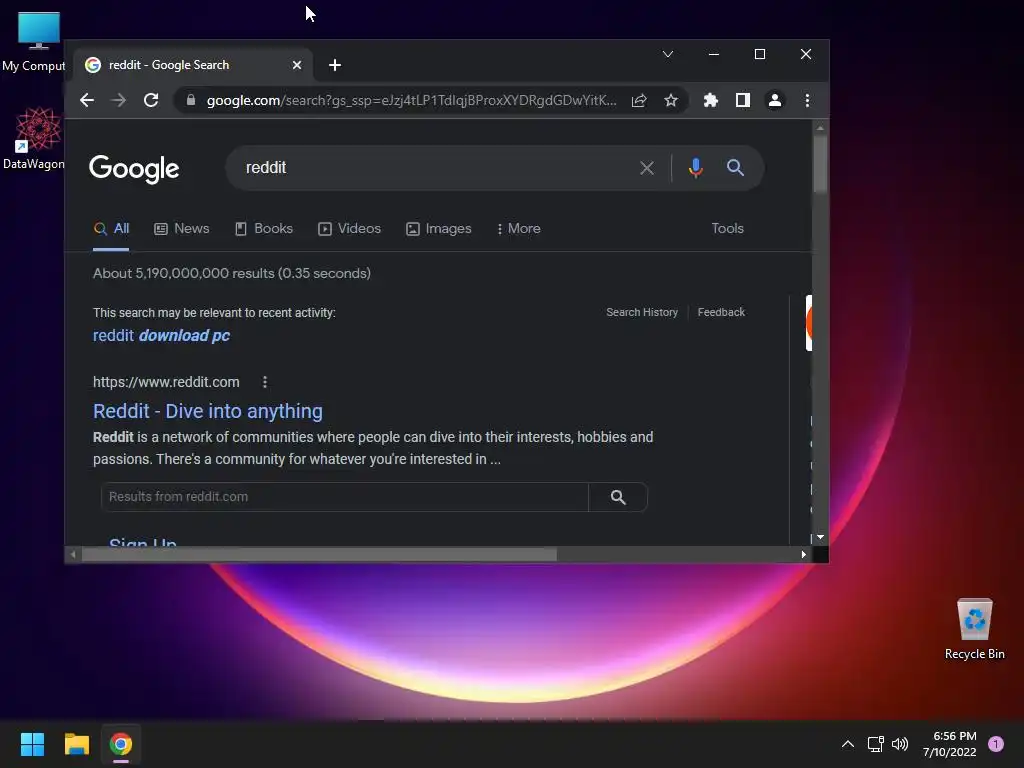This screenshot has width=1024, height=768.
Task: Open Chrome's side panel icon
Action: click(x=743, y=100)
